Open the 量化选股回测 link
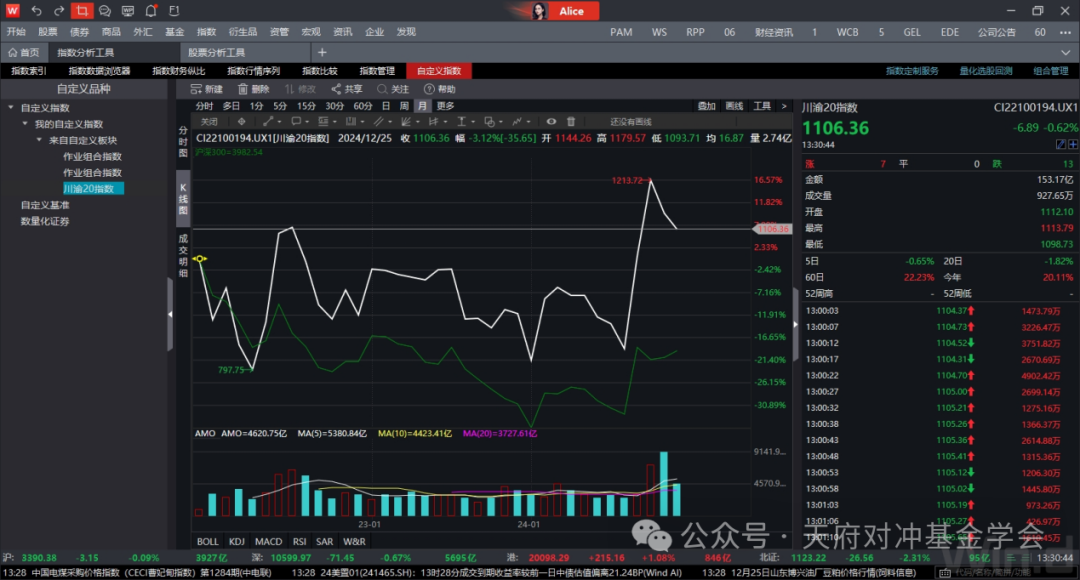The image size is (1080, 580). click(985, 71)
